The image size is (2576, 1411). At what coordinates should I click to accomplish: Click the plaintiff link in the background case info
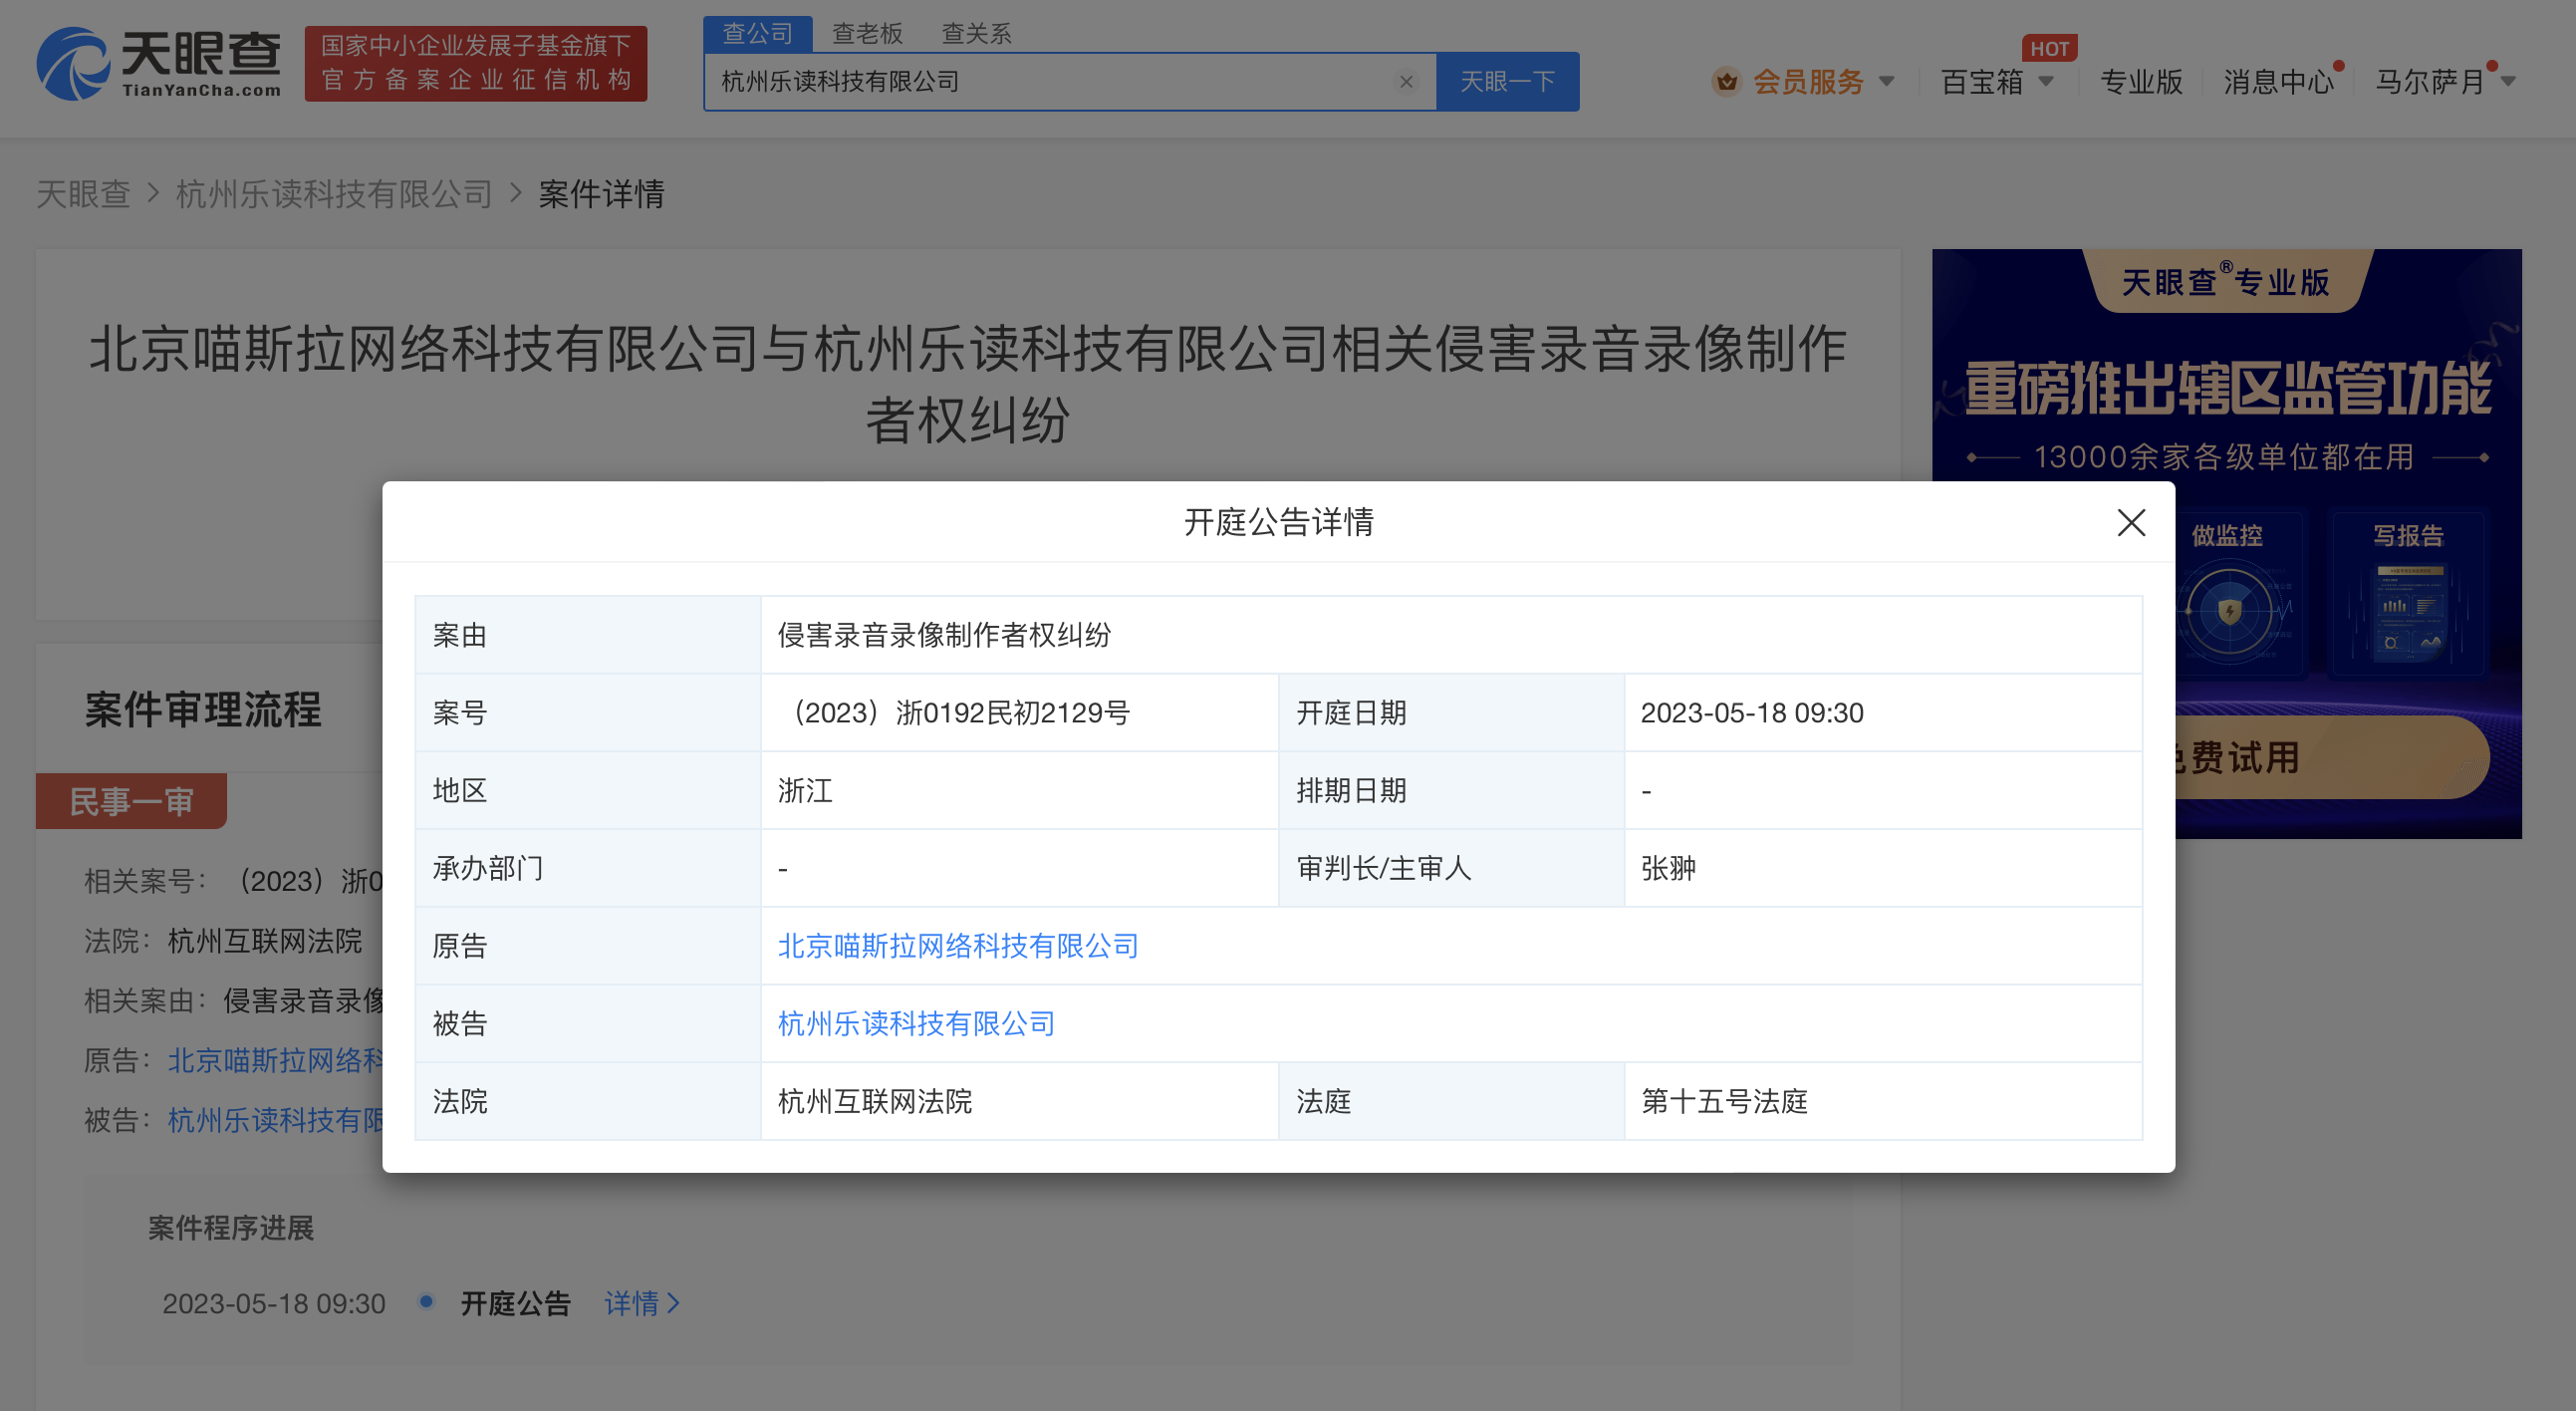pos(275,1061)
